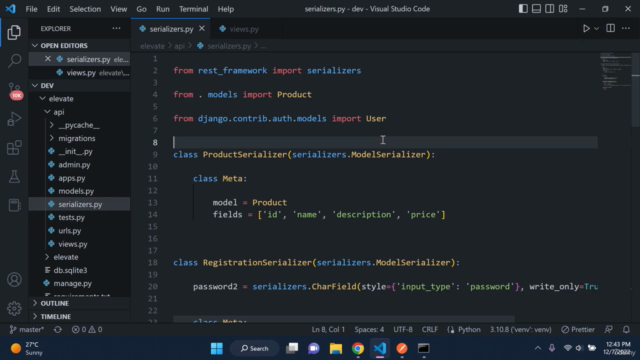Open Source Control view with 10K badge

[x=15, y=90]
